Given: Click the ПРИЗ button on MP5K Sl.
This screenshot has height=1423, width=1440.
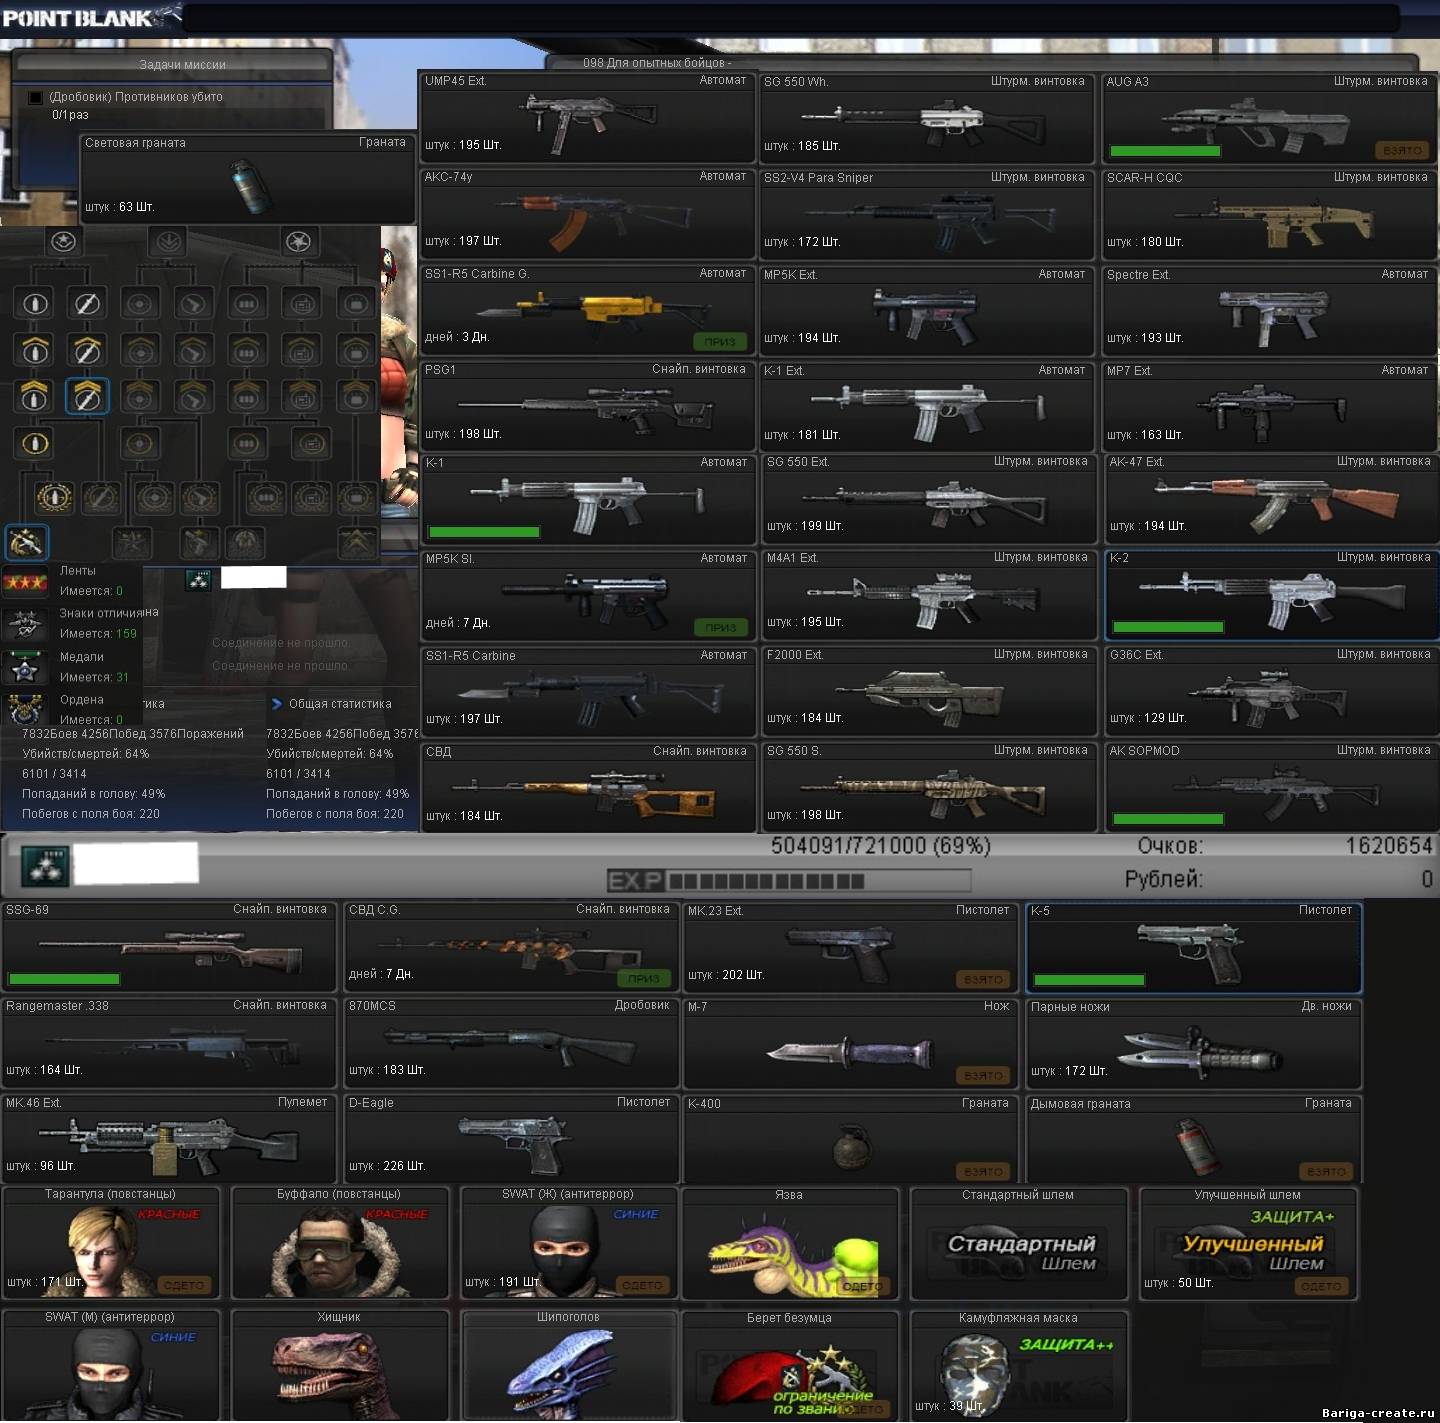Looking at the screenshot, I should point(720,628).
